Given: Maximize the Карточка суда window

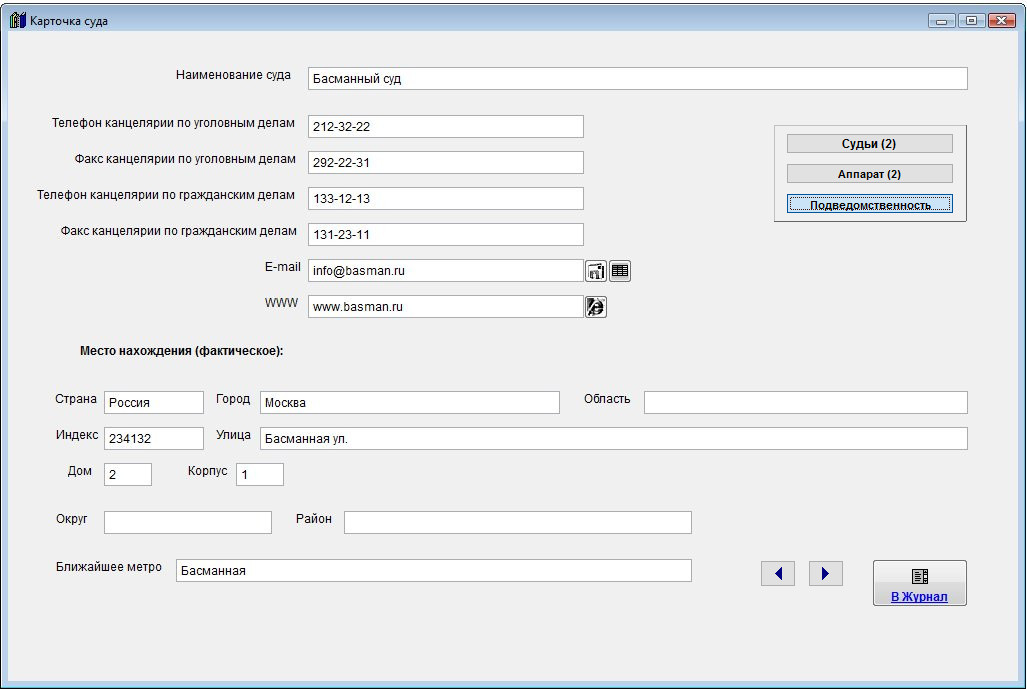Looking at the screenshot, I should click(x=971, y=21).
